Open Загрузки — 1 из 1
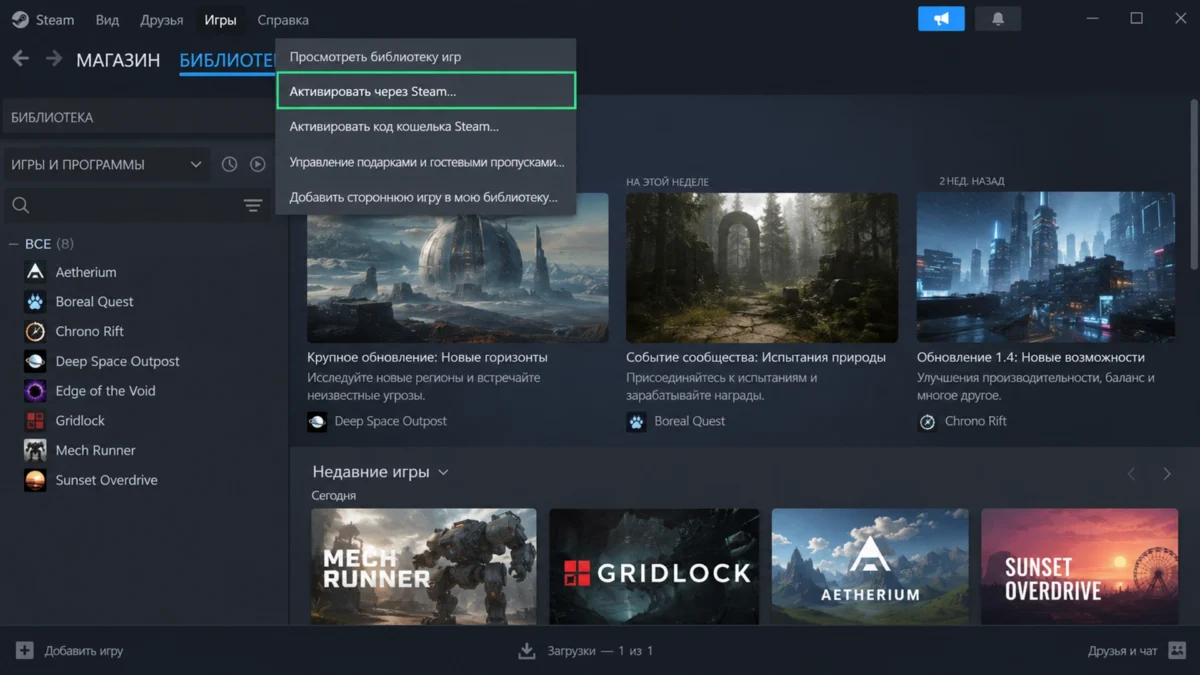Image resolution: width=1200 pixels, height=675 pixels. (x=585, y=651)
